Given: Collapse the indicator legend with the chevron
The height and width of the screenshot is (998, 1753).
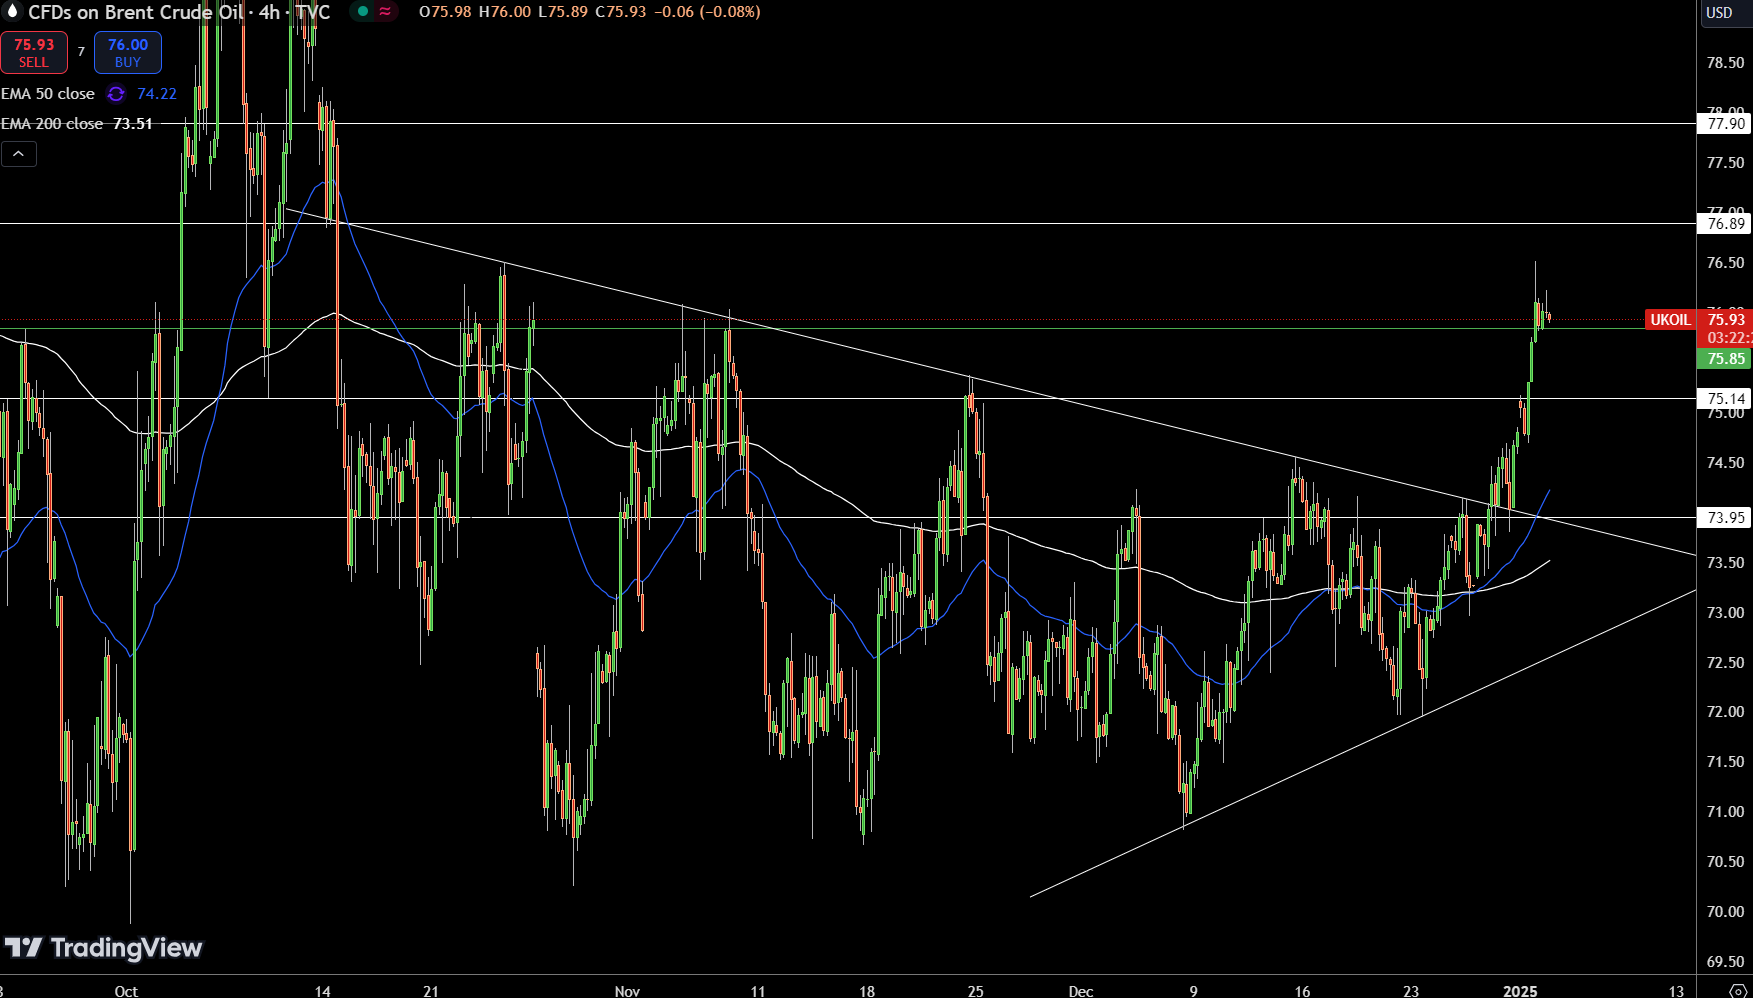Looking at the screenshot, I should (x=19, y=154).
